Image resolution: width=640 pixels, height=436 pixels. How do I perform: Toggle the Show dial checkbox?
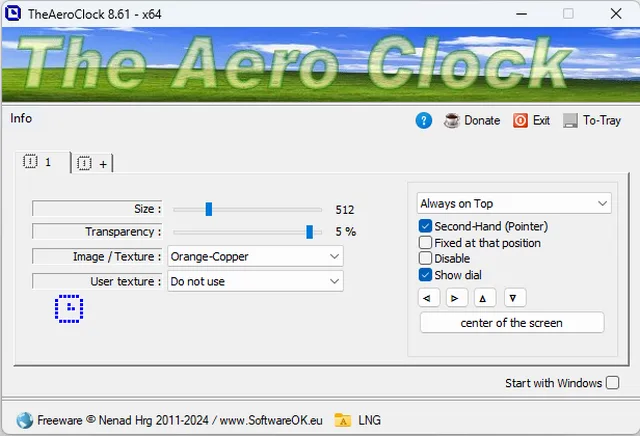tap(425, 275)
